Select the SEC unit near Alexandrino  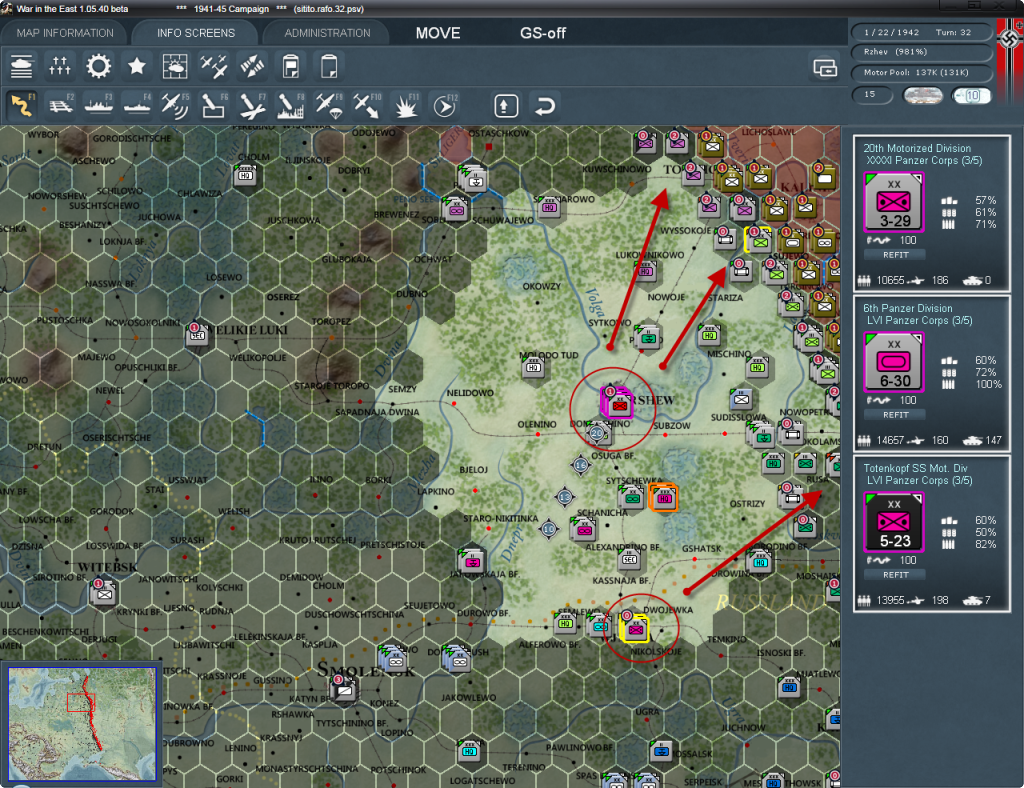630,558
